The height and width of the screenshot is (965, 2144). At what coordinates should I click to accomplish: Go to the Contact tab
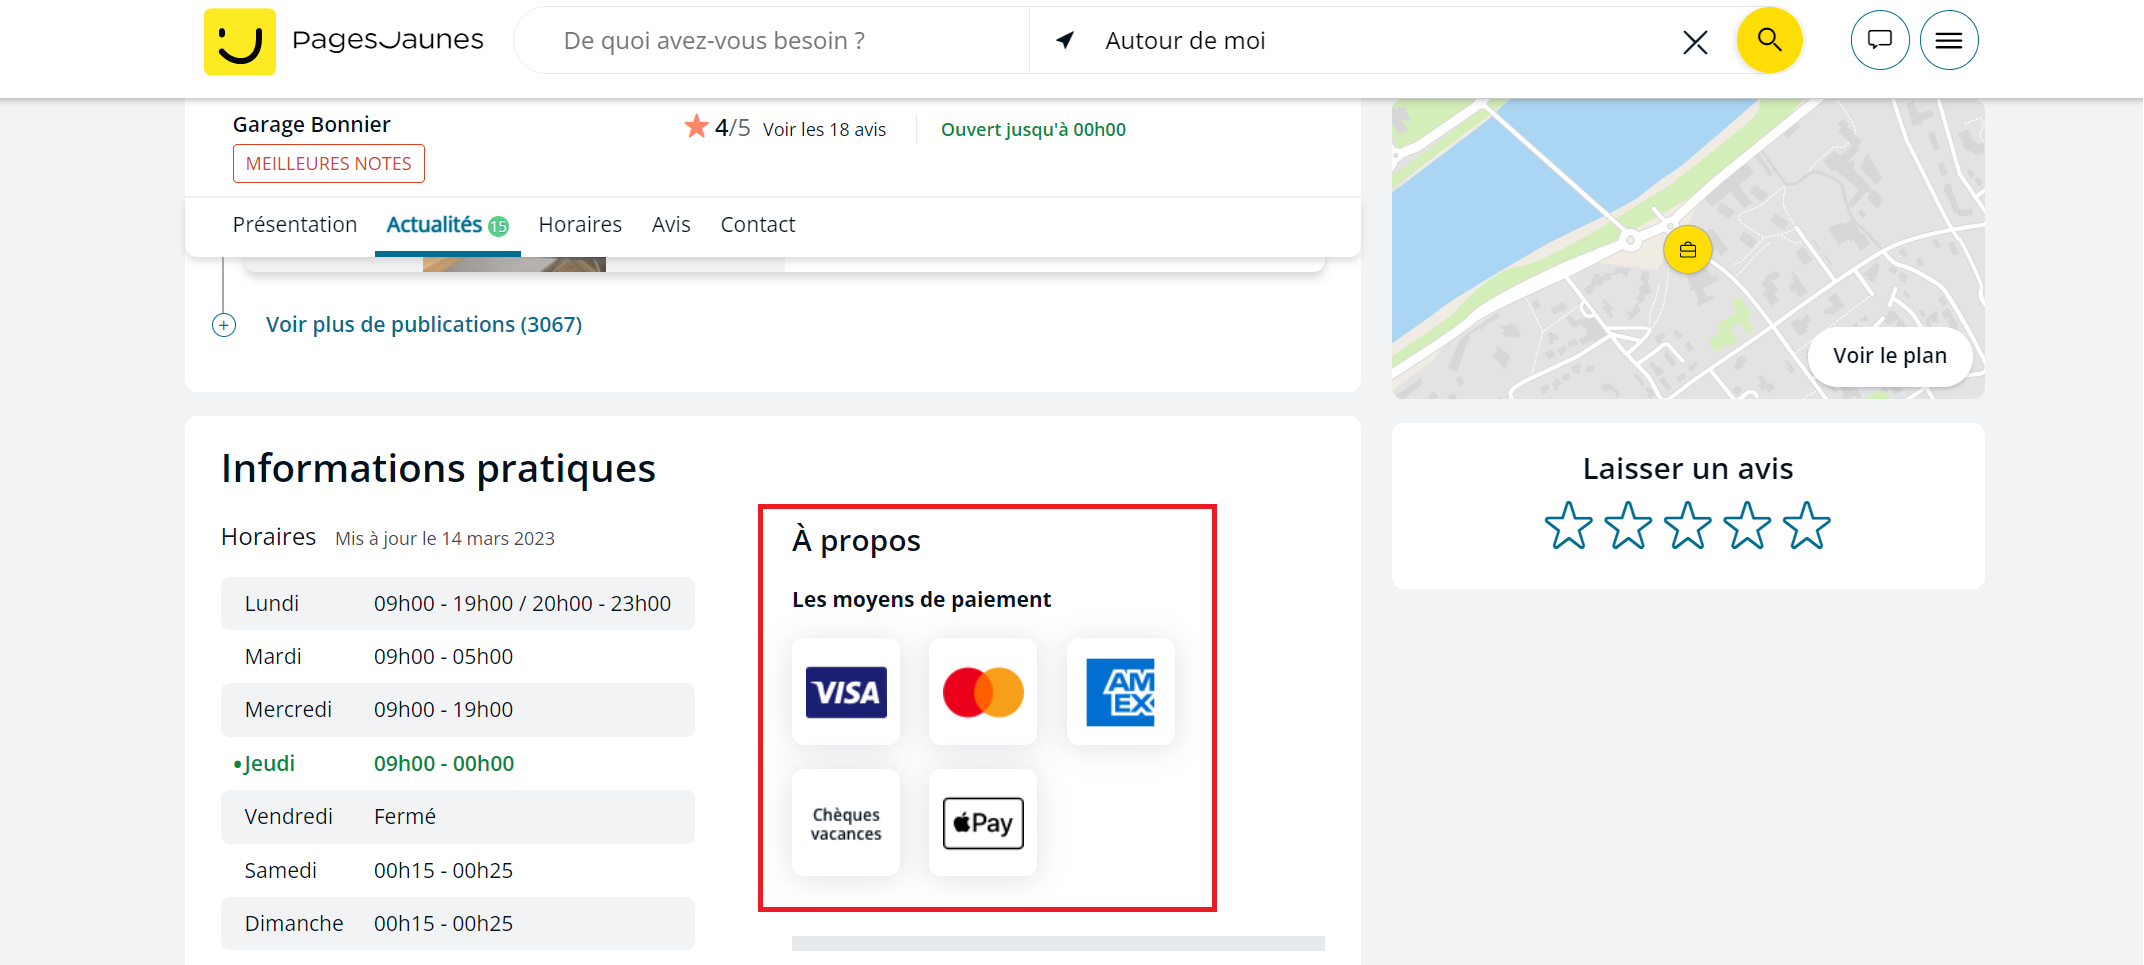(x=757, y=225)
